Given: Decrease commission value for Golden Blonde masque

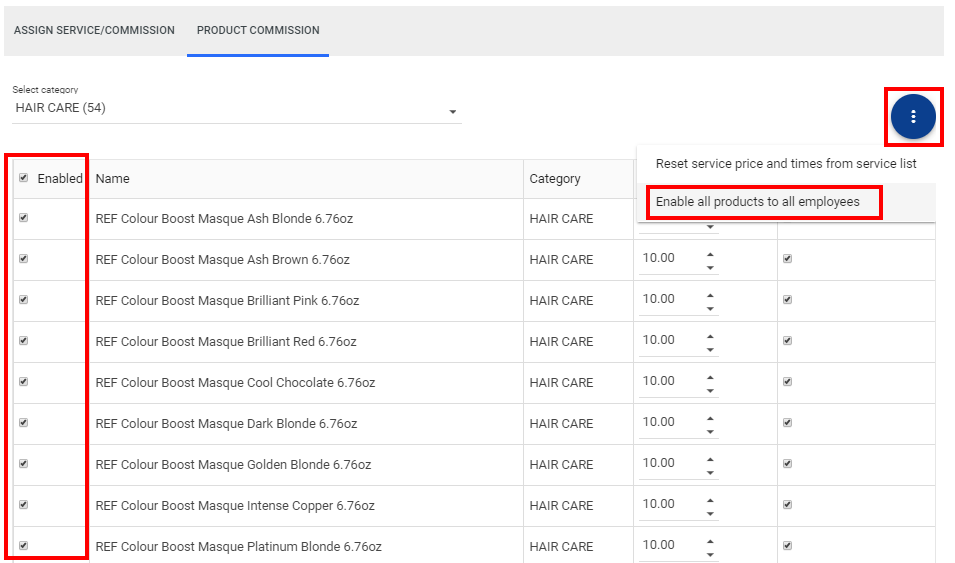Looking at the screenshot, I should coord(710,472).
